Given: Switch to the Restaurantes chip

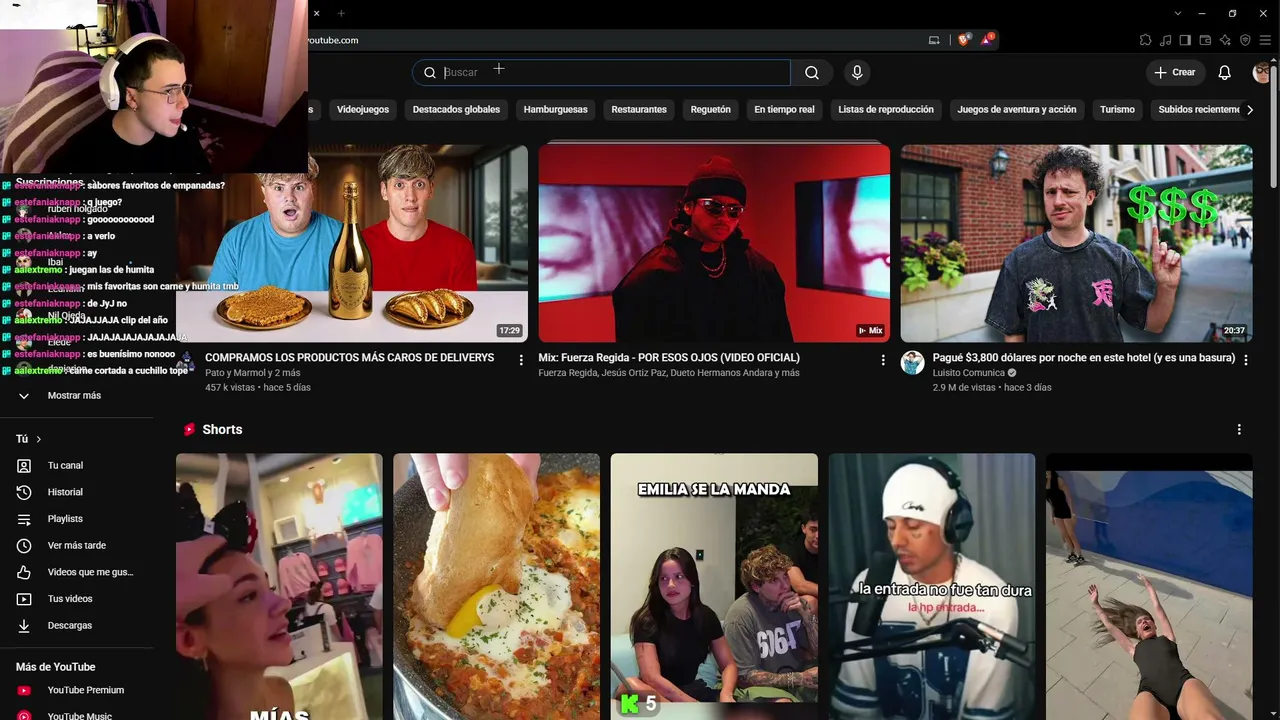Looking at the screenshot, I should tap(639, 110).
